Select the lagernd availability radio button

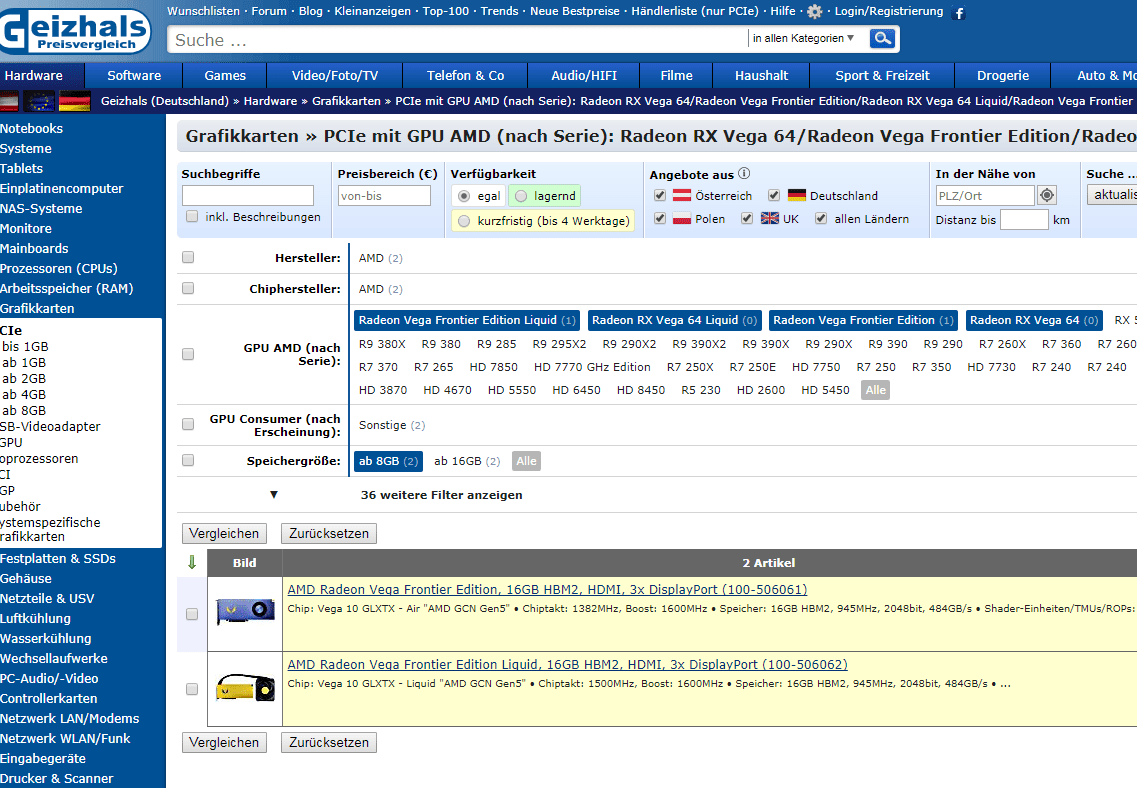[521, 196]
